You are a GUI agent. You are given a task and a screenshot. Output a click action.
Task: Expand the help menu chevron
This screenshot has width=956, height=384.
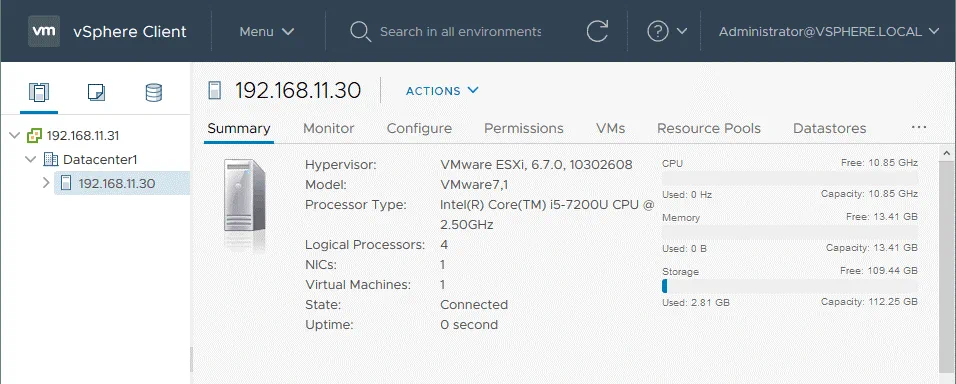coord(682,31)
